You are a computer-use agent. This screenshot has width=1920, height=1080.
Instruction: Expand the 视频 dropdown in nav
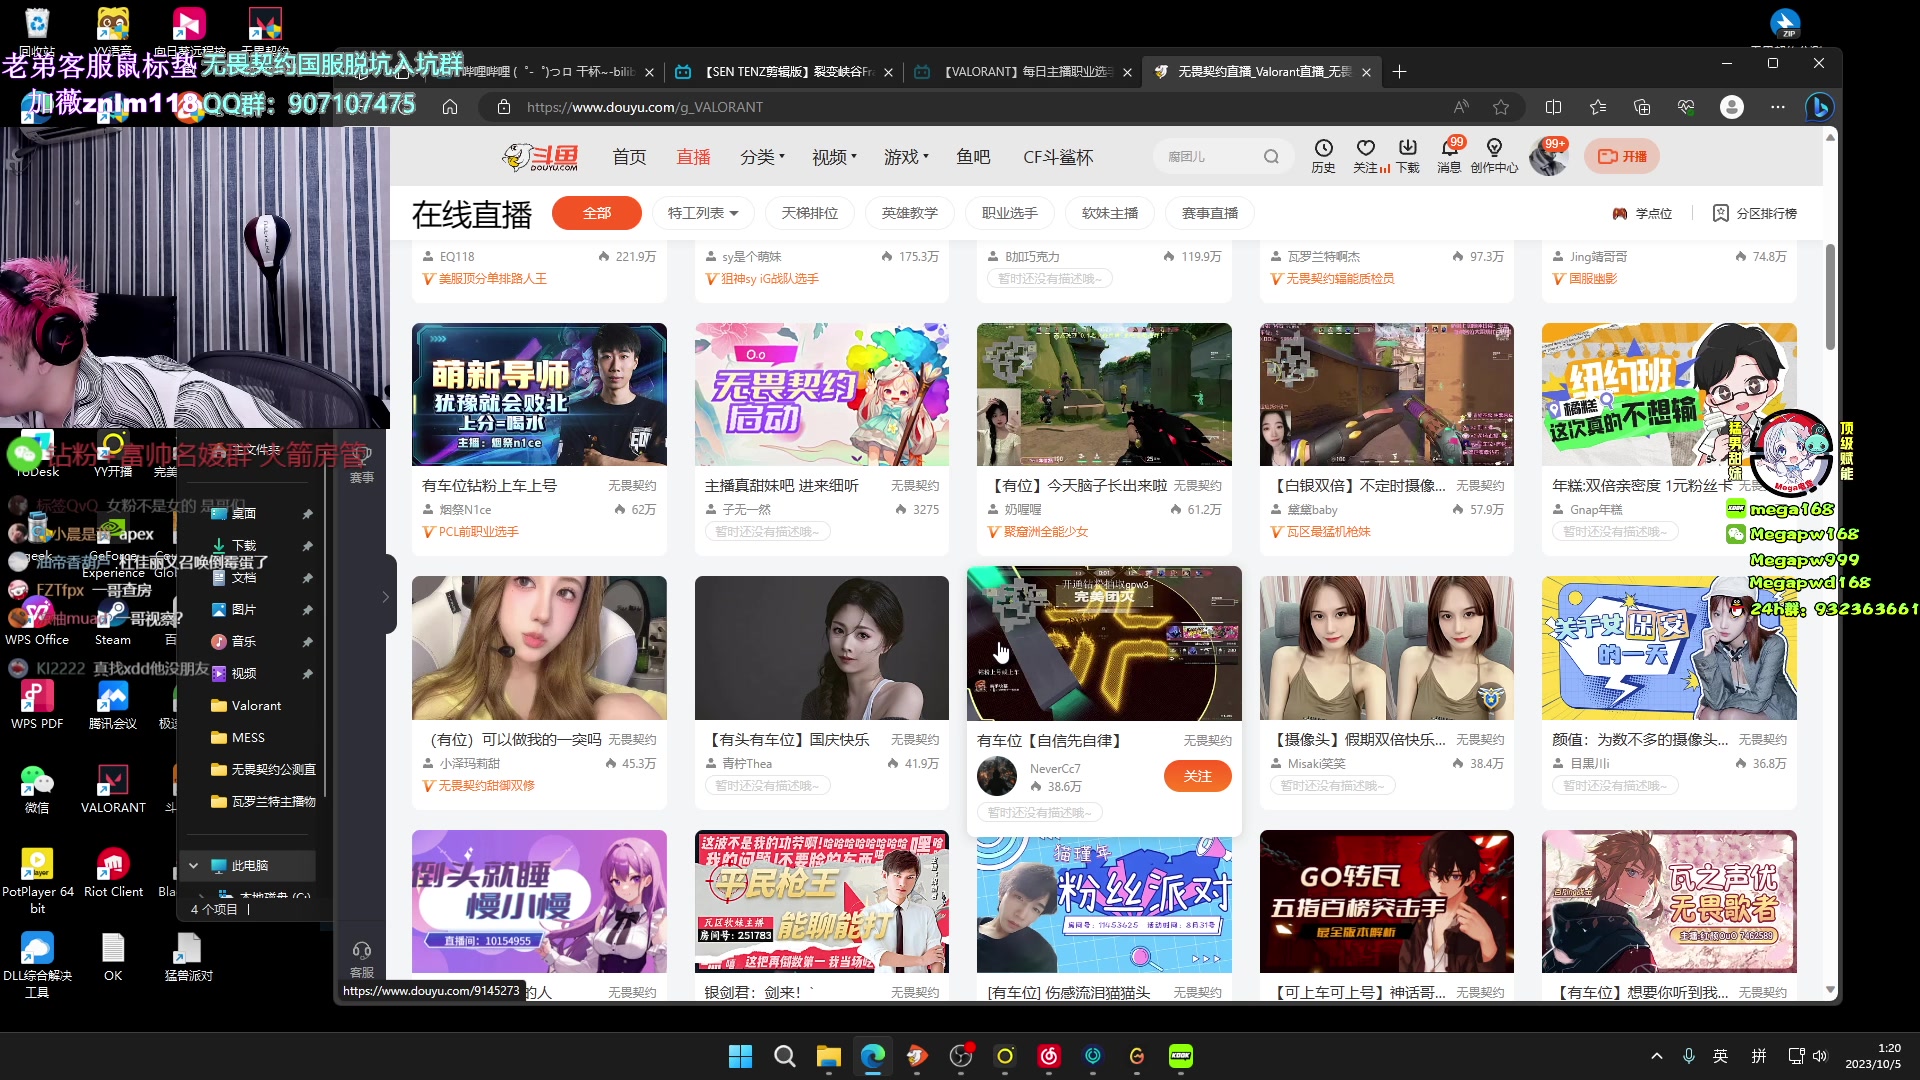[x=835, y=157]
